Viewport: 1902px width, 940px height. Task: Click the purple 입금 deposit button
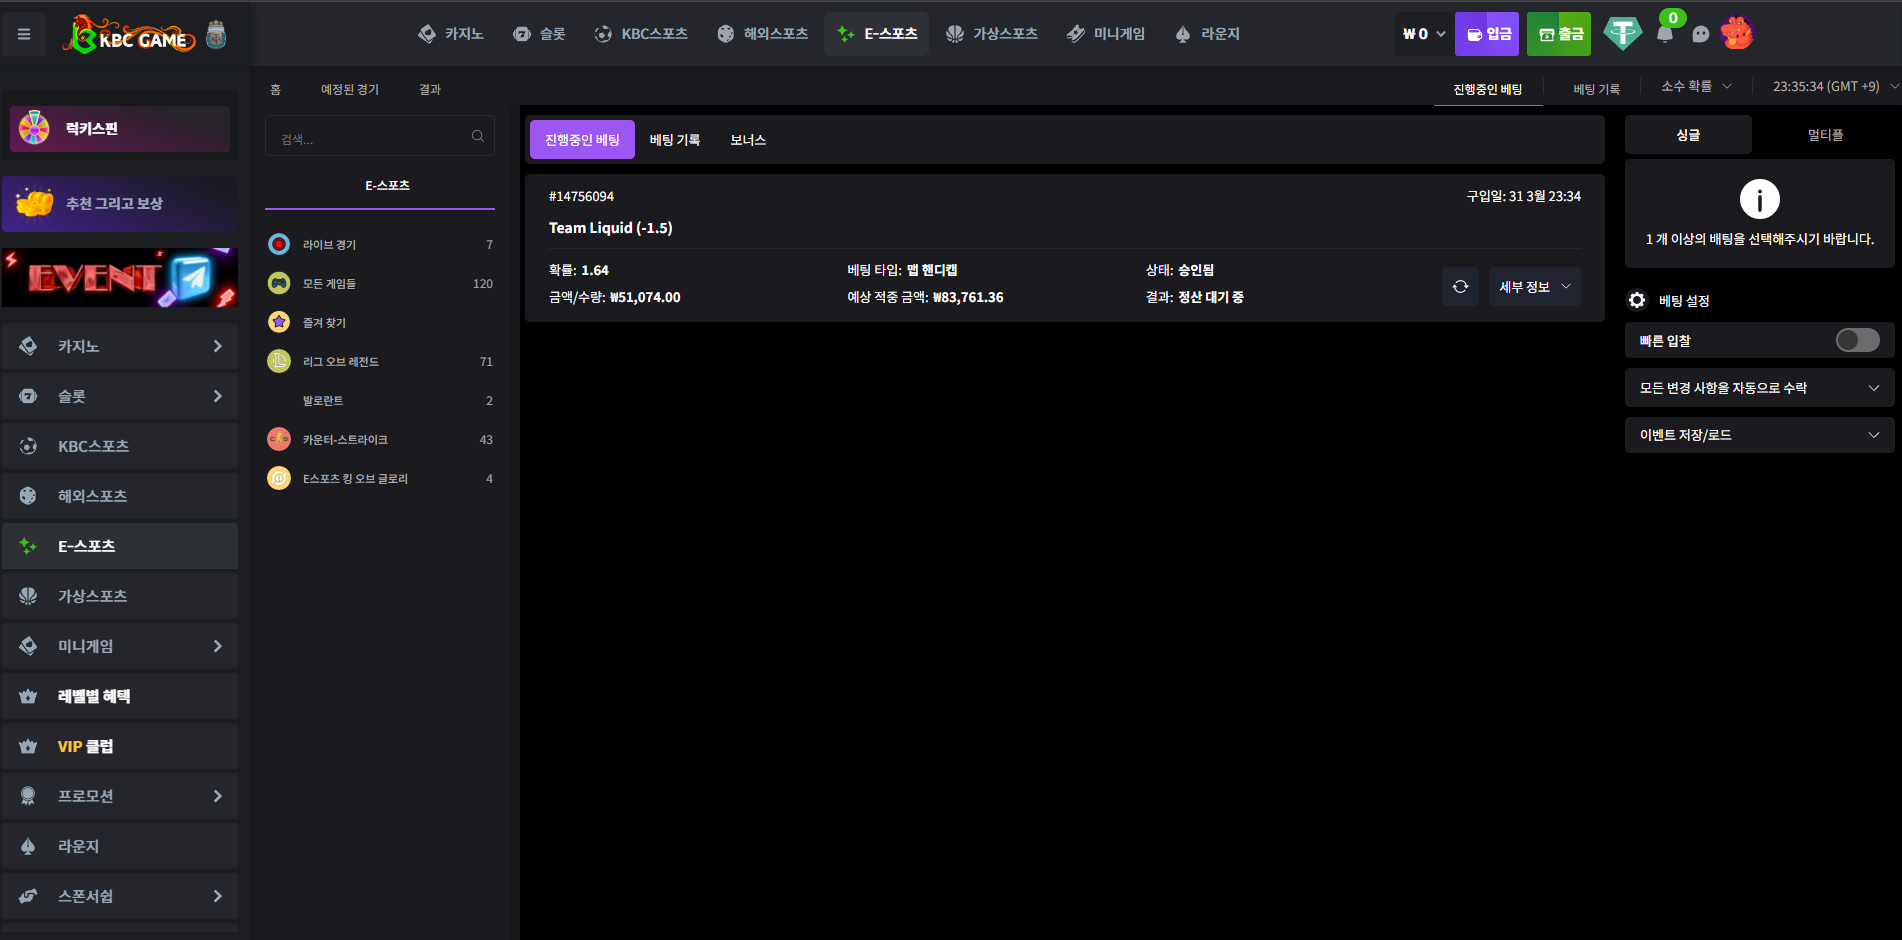[x=1487, y=34]
